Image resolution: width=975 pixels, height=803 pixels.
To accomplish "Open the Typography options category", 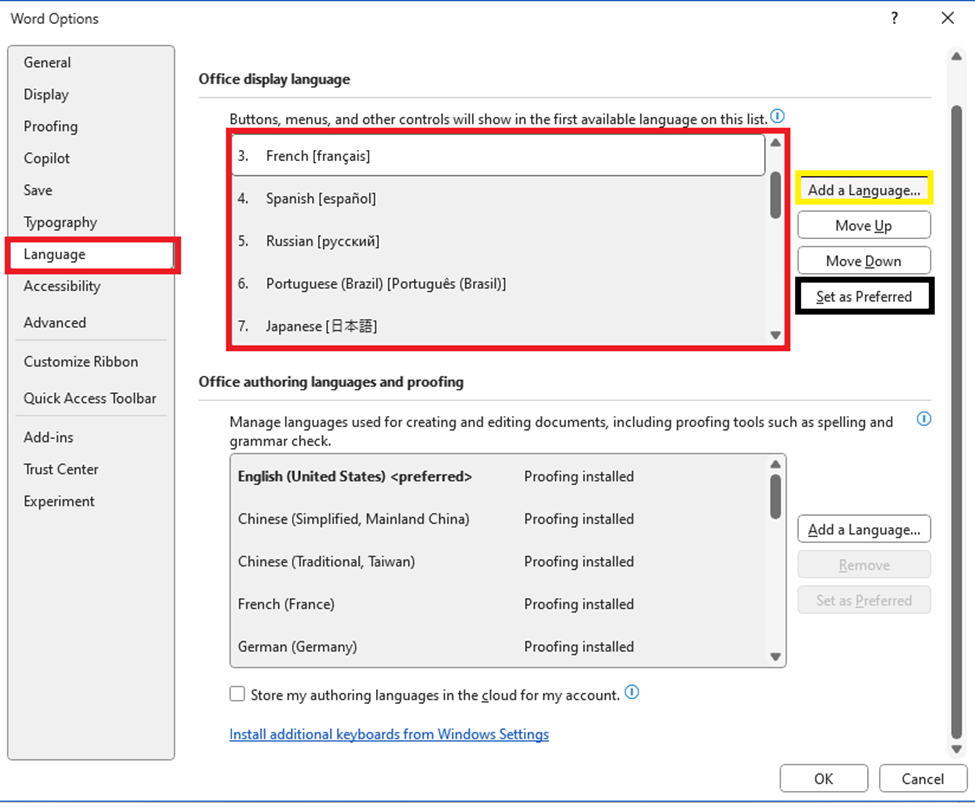I will point(91,222).
